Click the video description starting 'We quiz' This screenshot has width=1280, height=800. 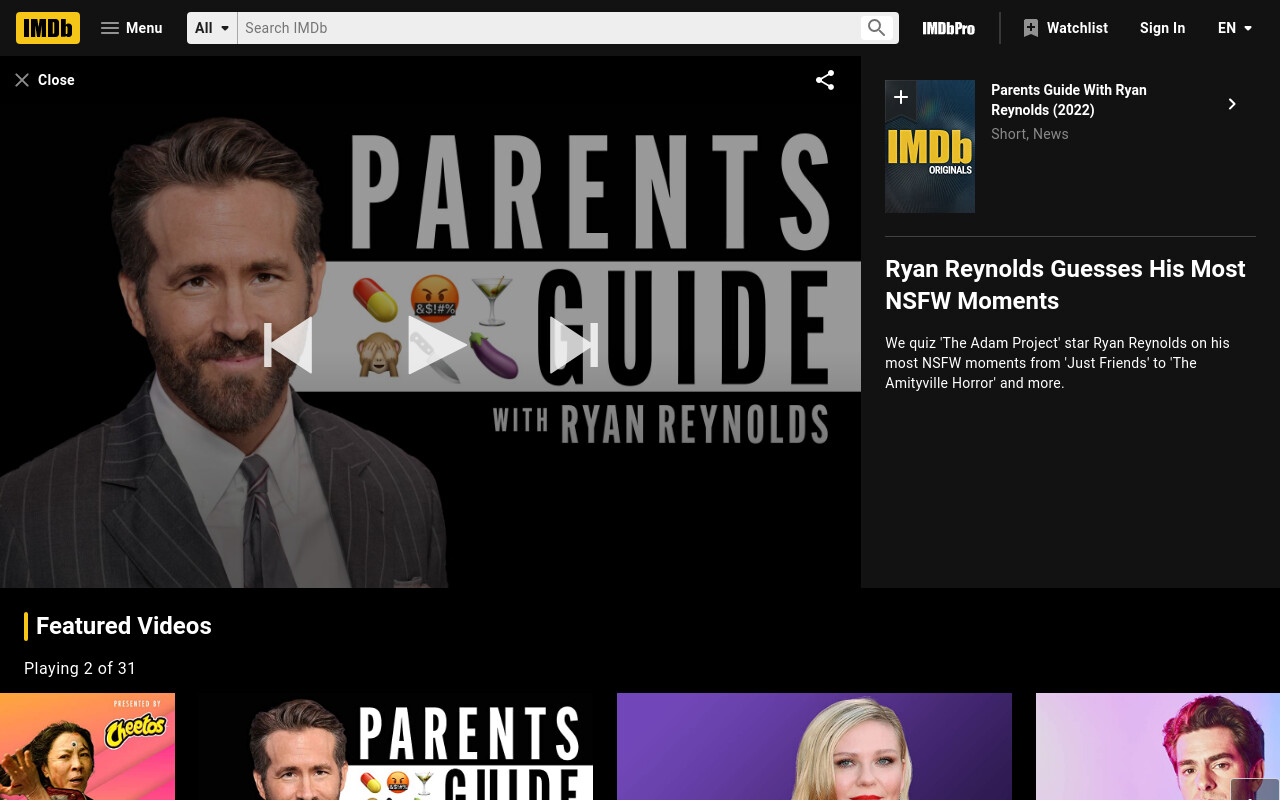click(1057, 363)
